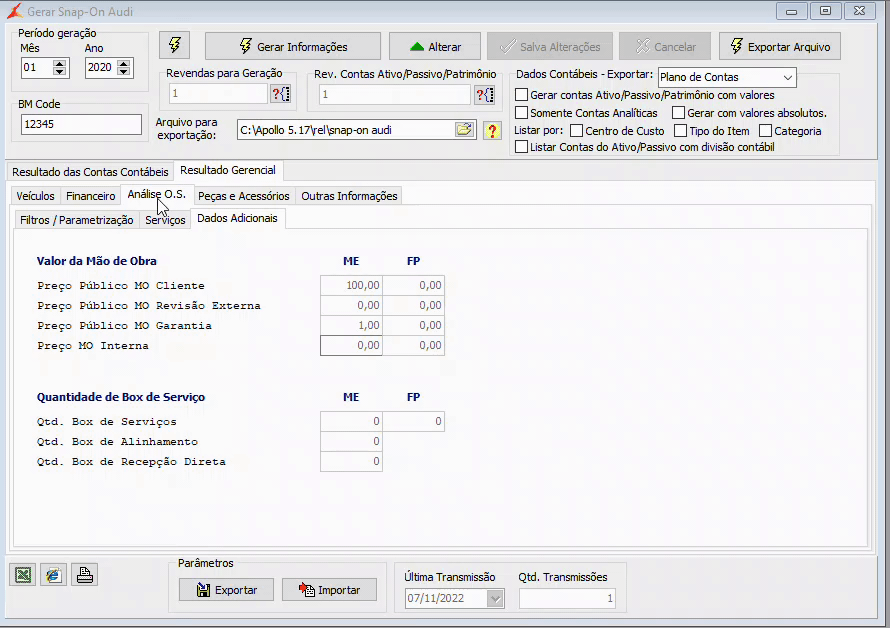Enable Gerar contas Ativo/Passivo/Patrimônio com valores
Viewport: 890px width, 628px height.
(x=521, y=95)
